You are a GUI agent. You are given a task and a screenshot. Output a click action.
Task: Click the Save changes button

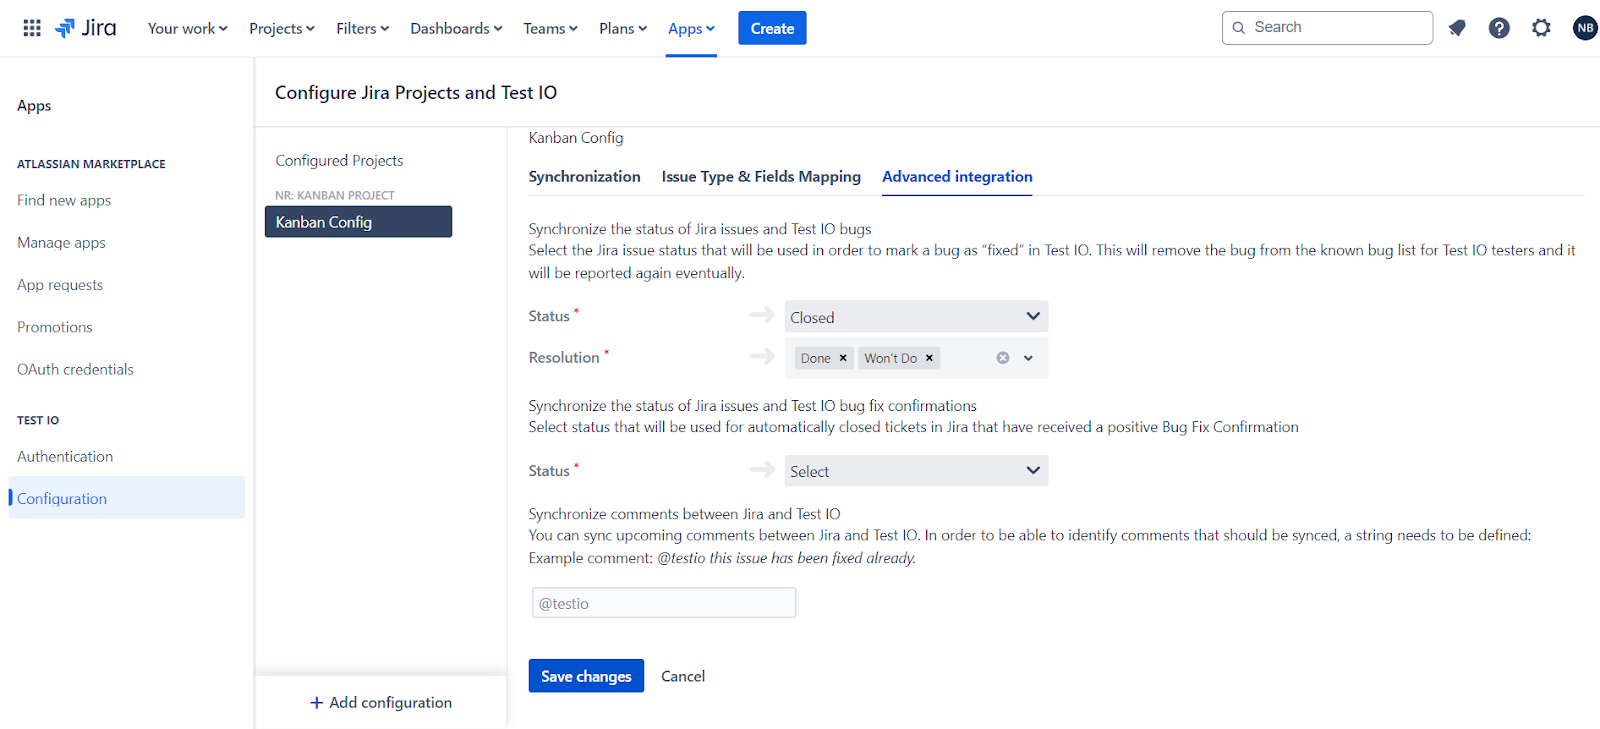point(586,676)
